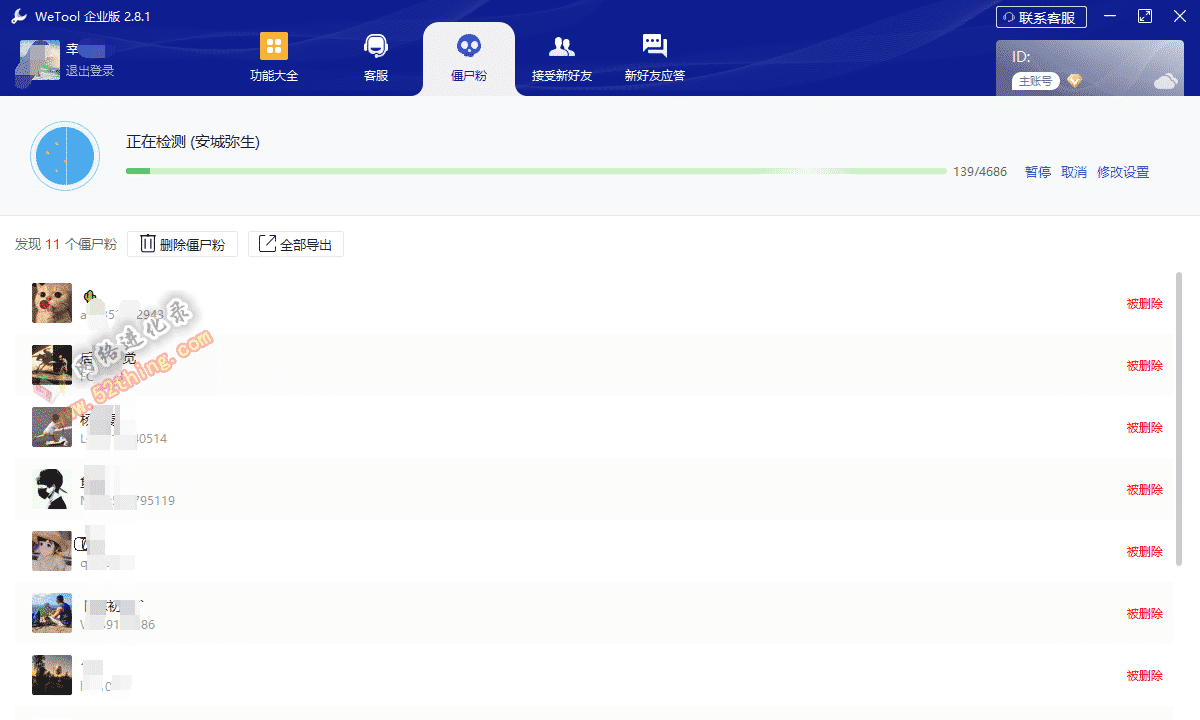Select the 僵尸粉 skull icon tab
The width and height of the screenshot is (1200, 720).
pyautogui.click(x=468, y=46)
